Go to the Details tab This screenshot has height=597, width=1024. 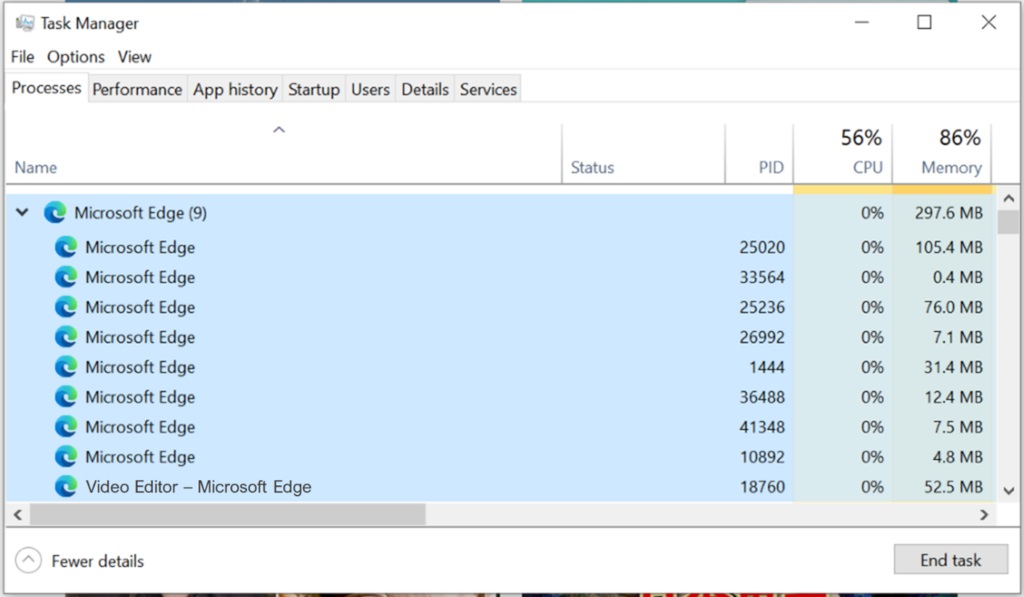click(425, 89)
